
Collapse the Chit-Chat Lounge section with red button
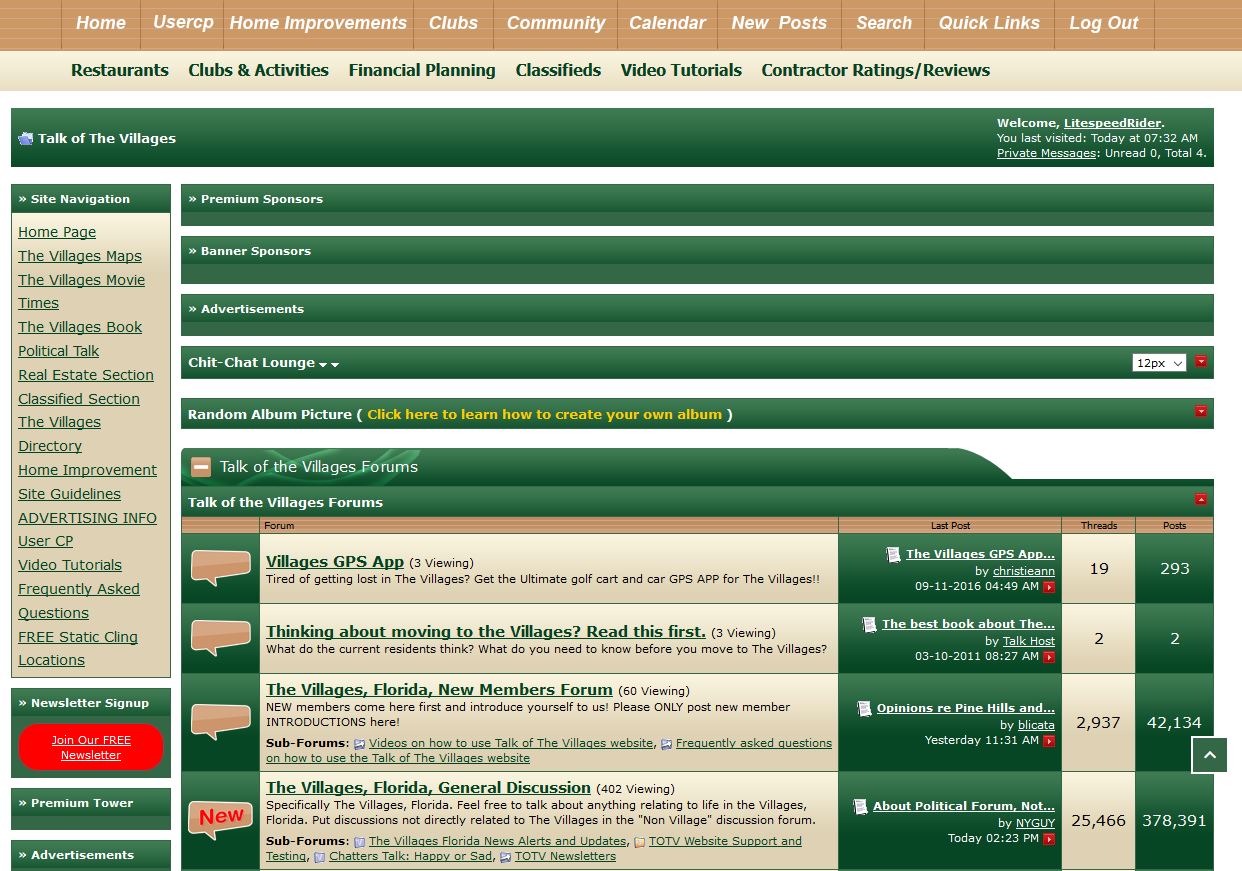coord(1201,362)
